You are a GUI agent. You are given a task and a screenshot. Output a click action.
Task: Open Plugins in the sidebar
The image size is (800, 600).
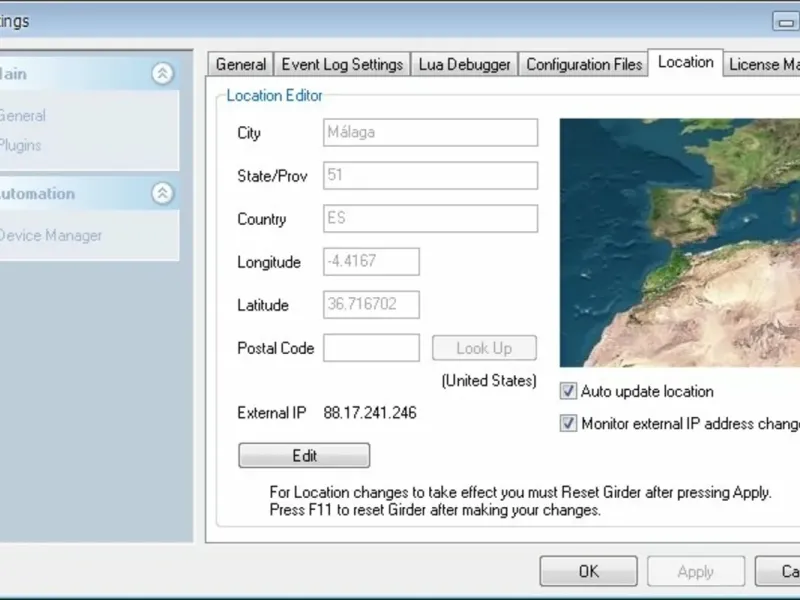[x=20, y=145]
